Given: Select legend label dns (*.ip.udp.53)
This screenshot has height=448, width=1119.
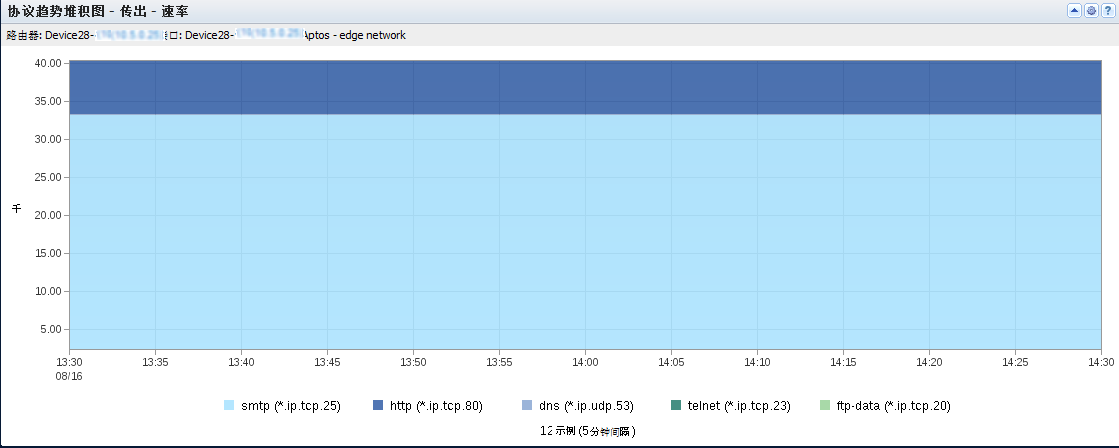Looking at the screenshot, I should click(587, 407).
